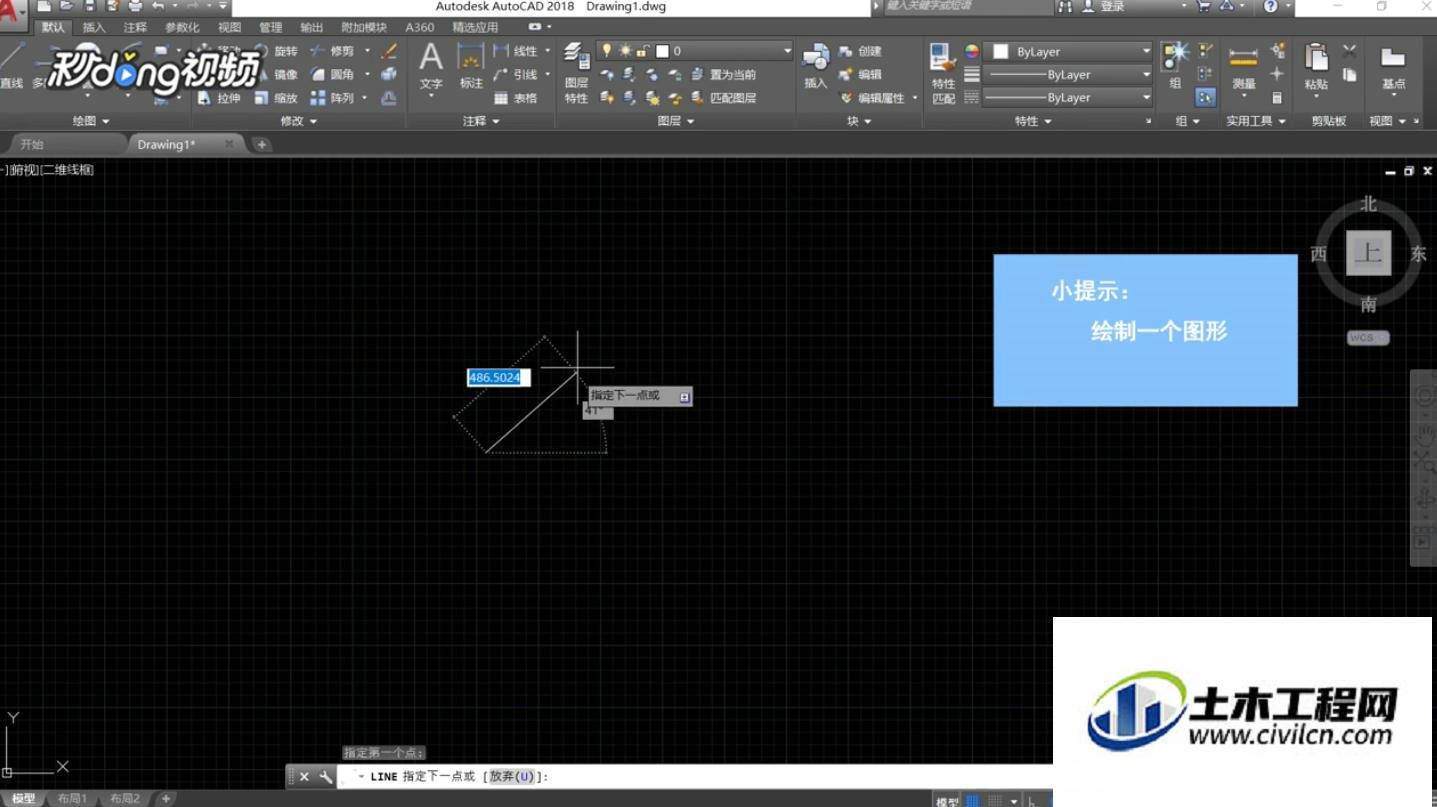Open the Output (输出) ribbon tab
This screenshot has height=807, width=1437.
[311, 28]
